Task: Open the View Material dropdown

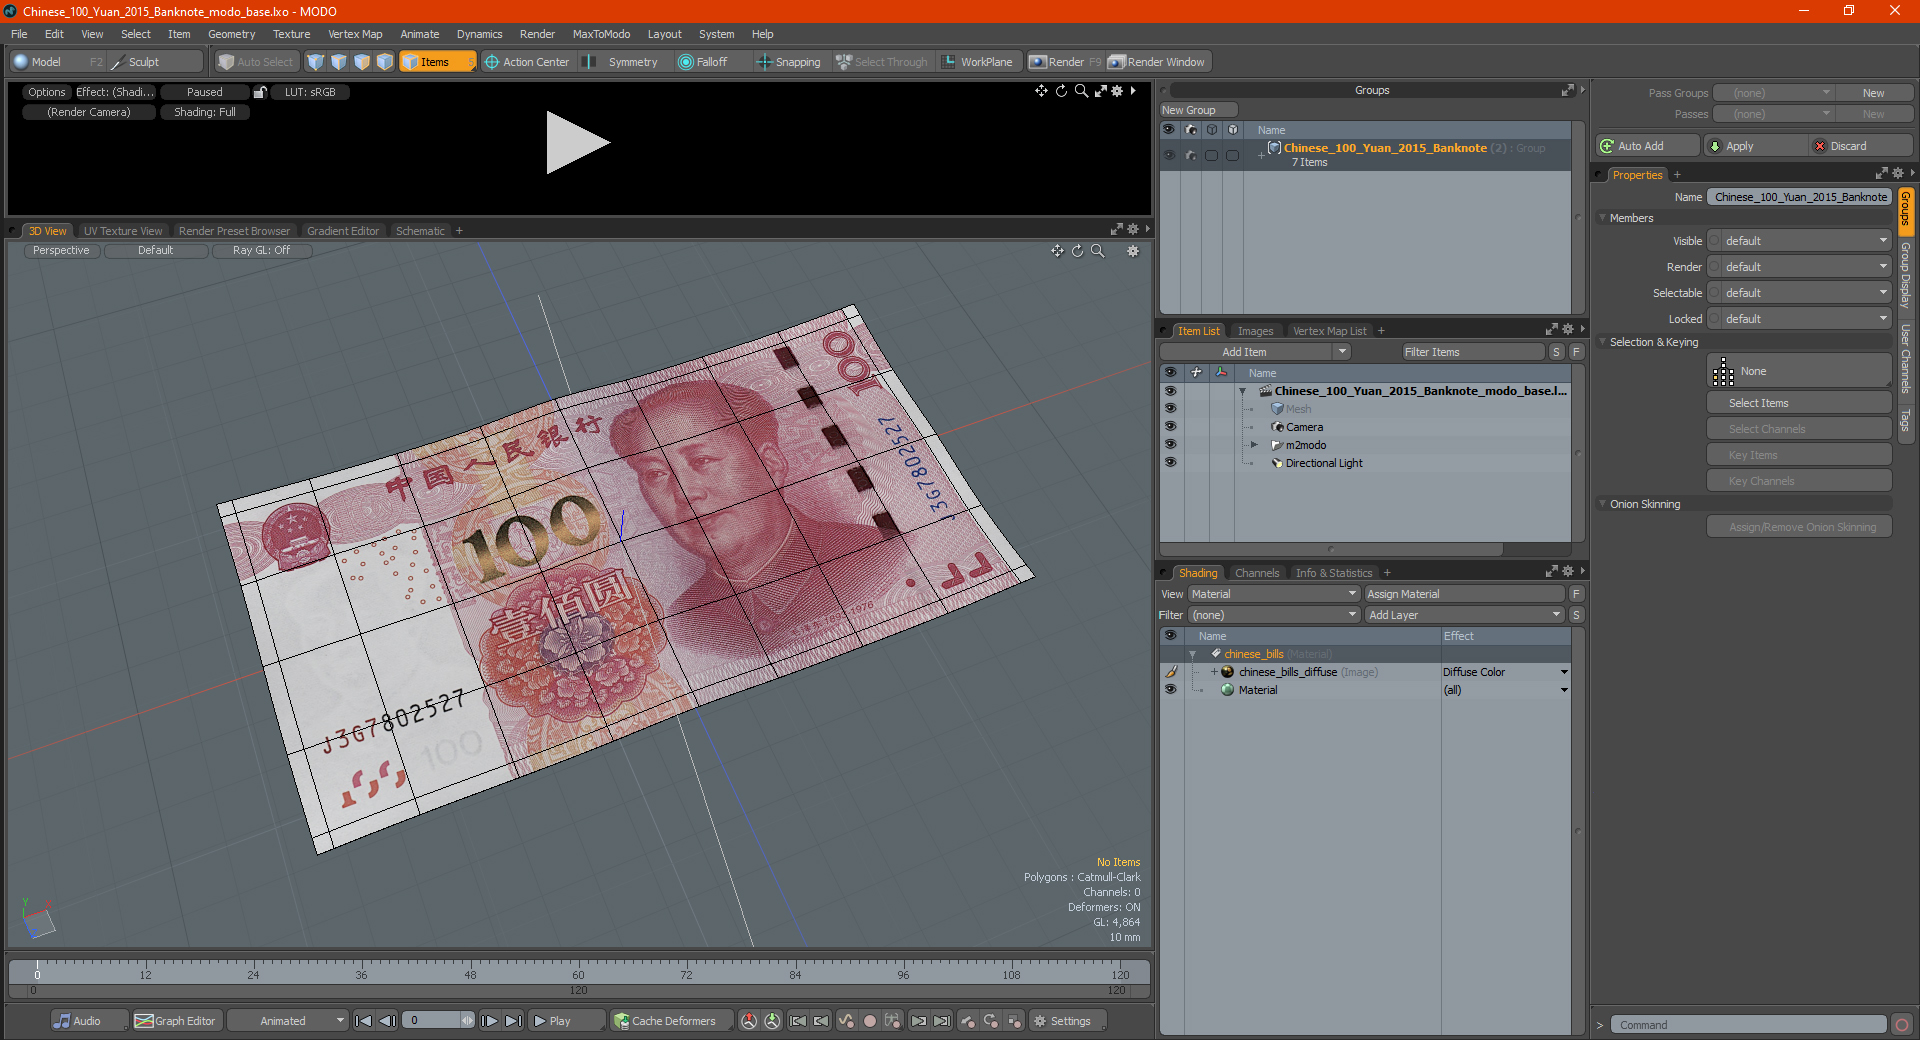Action: point(1273,594)
